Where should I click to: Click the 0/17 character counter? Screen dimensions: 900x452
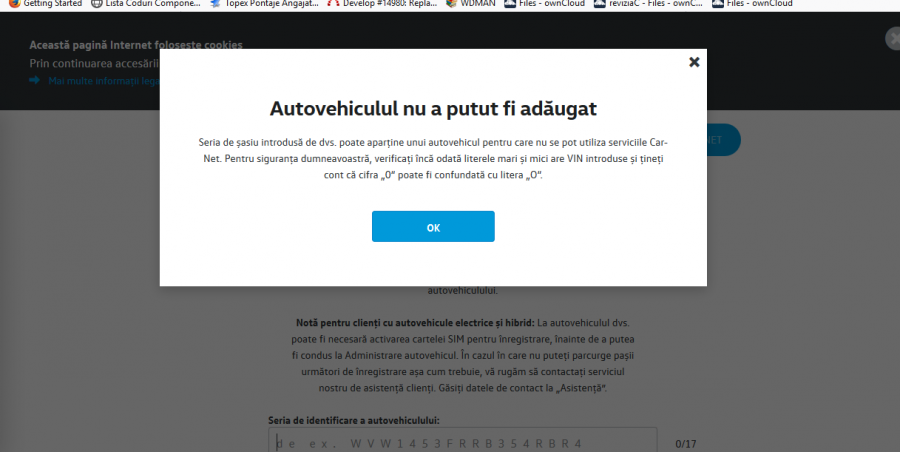click(686, 444)
